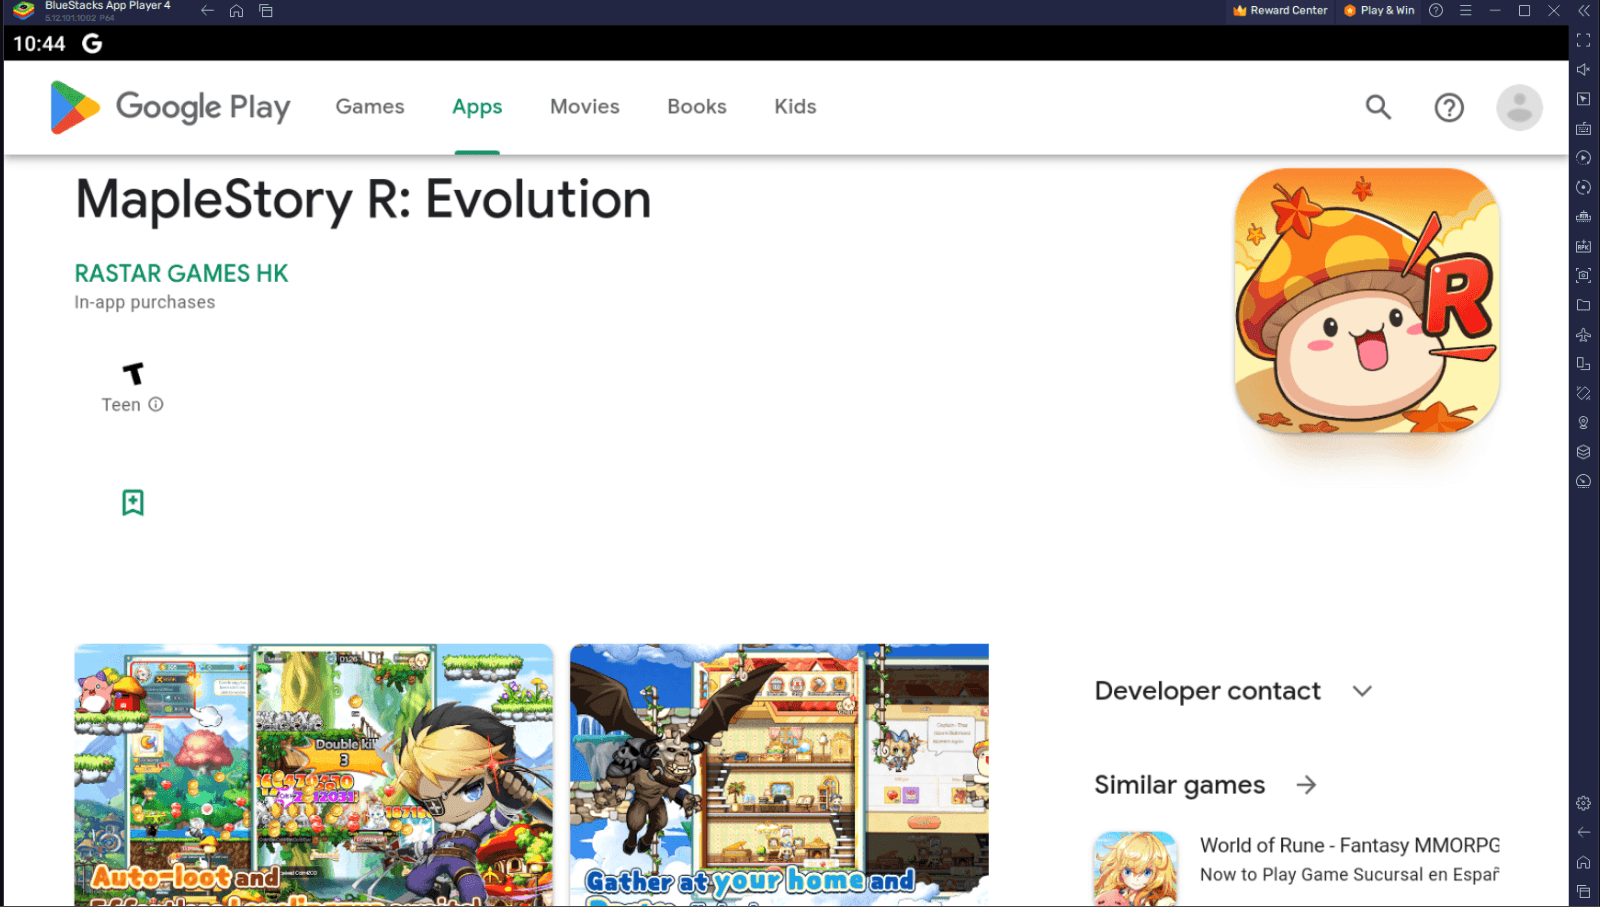Go to BlueStacks home screen icon in title bar
The width and height of the screenshot is (1600, 907).
(x=236, y=11)
